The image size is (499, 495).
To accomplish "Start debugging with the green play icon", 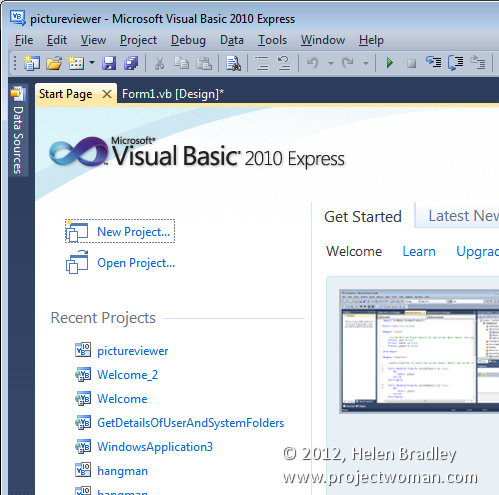I will point(389,63).
